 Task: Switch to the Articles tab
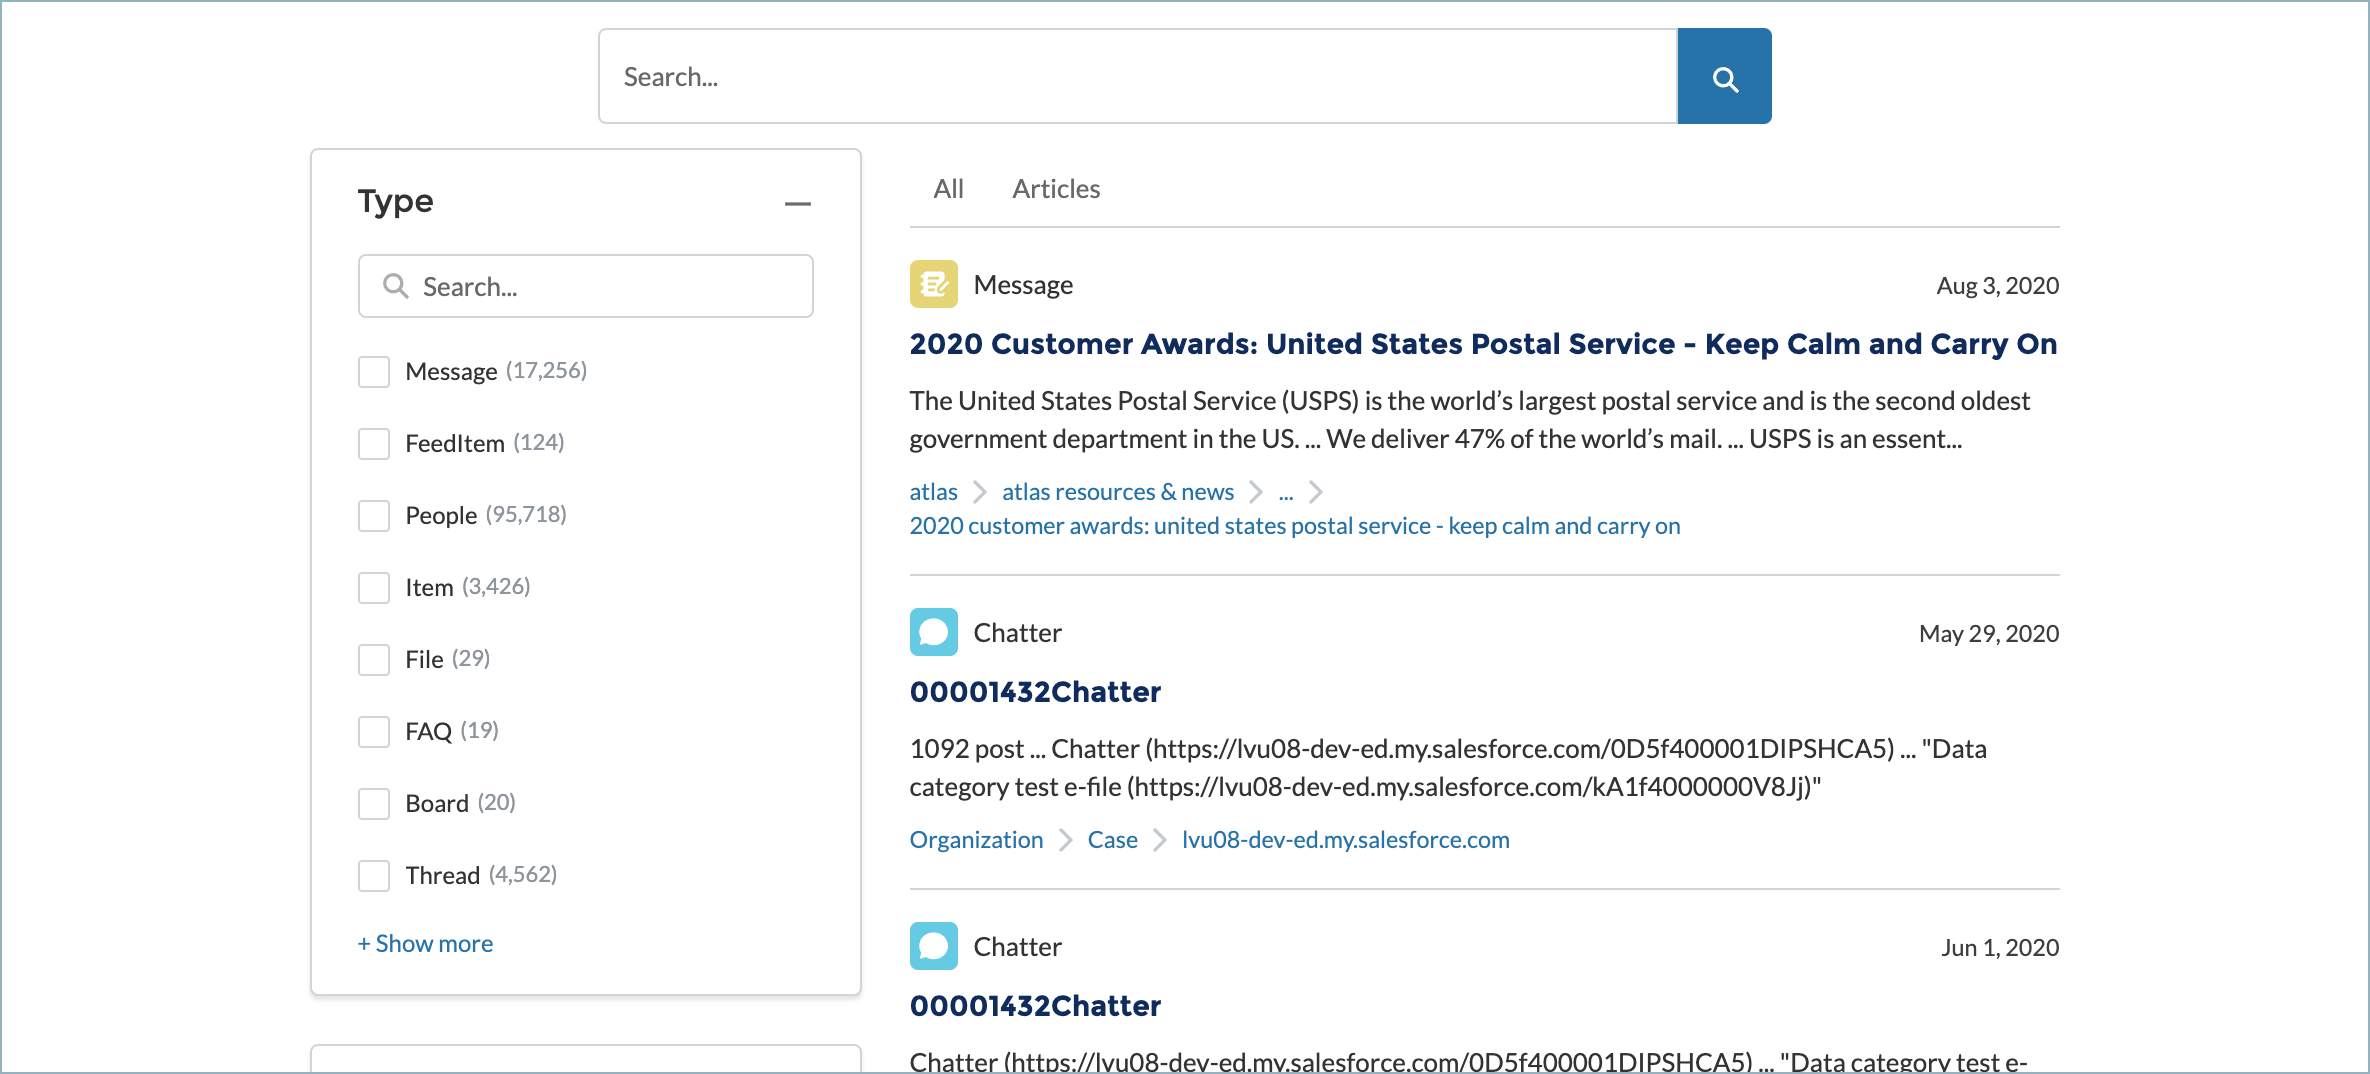pyautogui.click(x=1056, y=189)
